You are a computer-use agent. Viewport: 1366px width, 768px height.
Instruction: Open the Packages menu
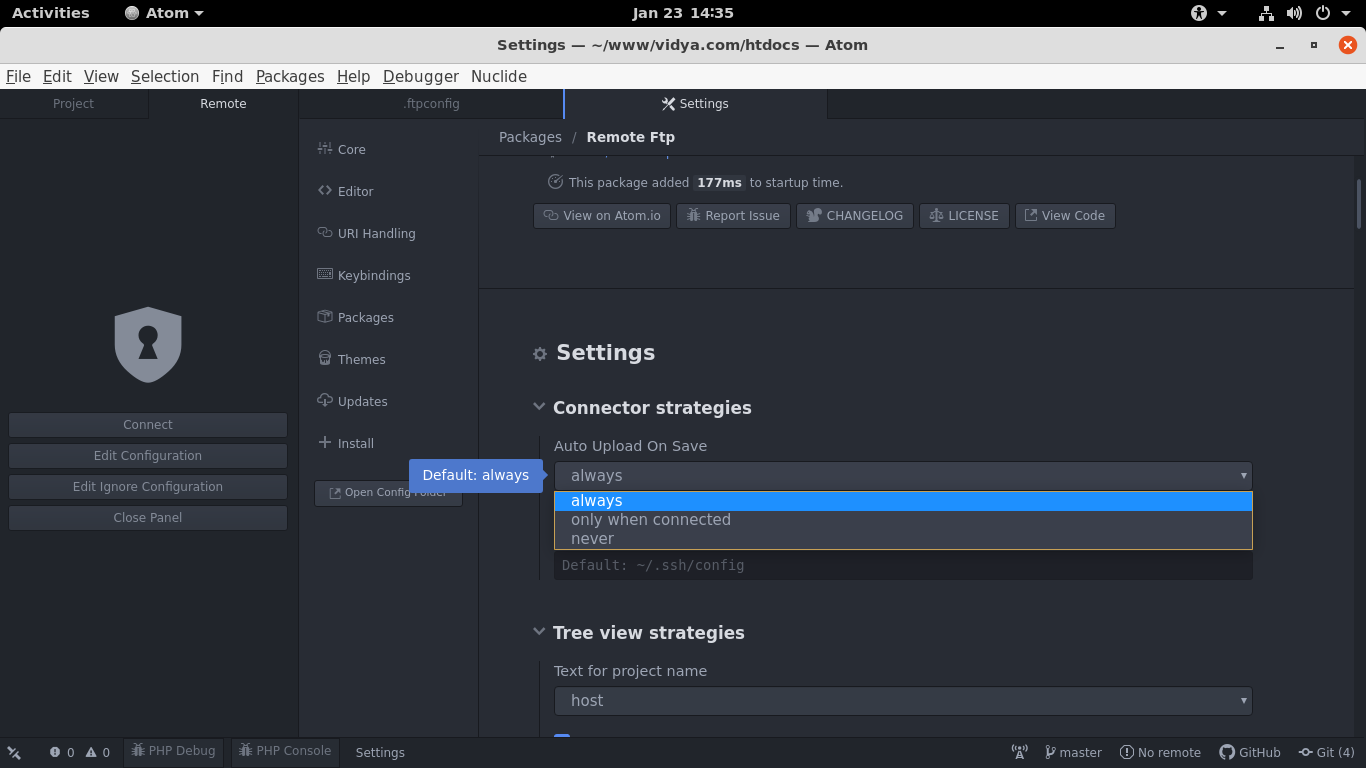[290, 76]
